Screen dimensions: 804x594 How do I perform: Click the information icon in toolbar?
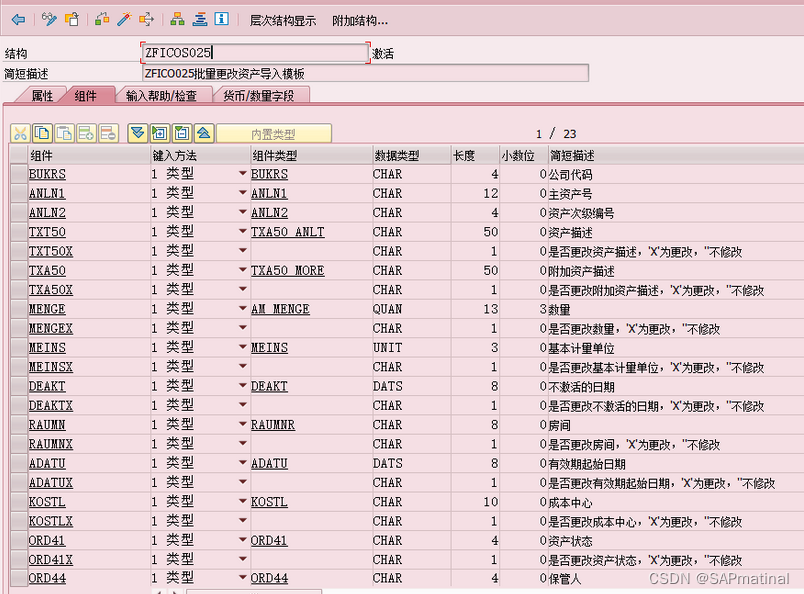coord(222,19)
